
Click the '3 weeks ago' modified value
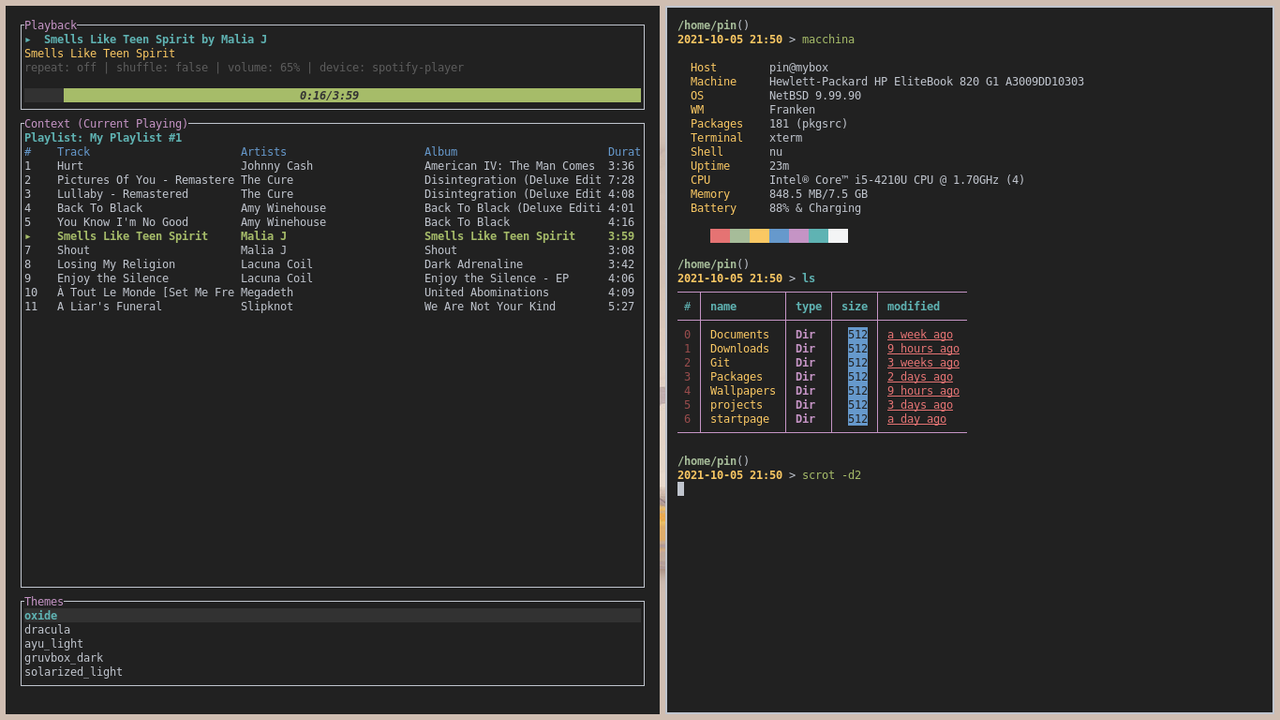tap(923, 363)
